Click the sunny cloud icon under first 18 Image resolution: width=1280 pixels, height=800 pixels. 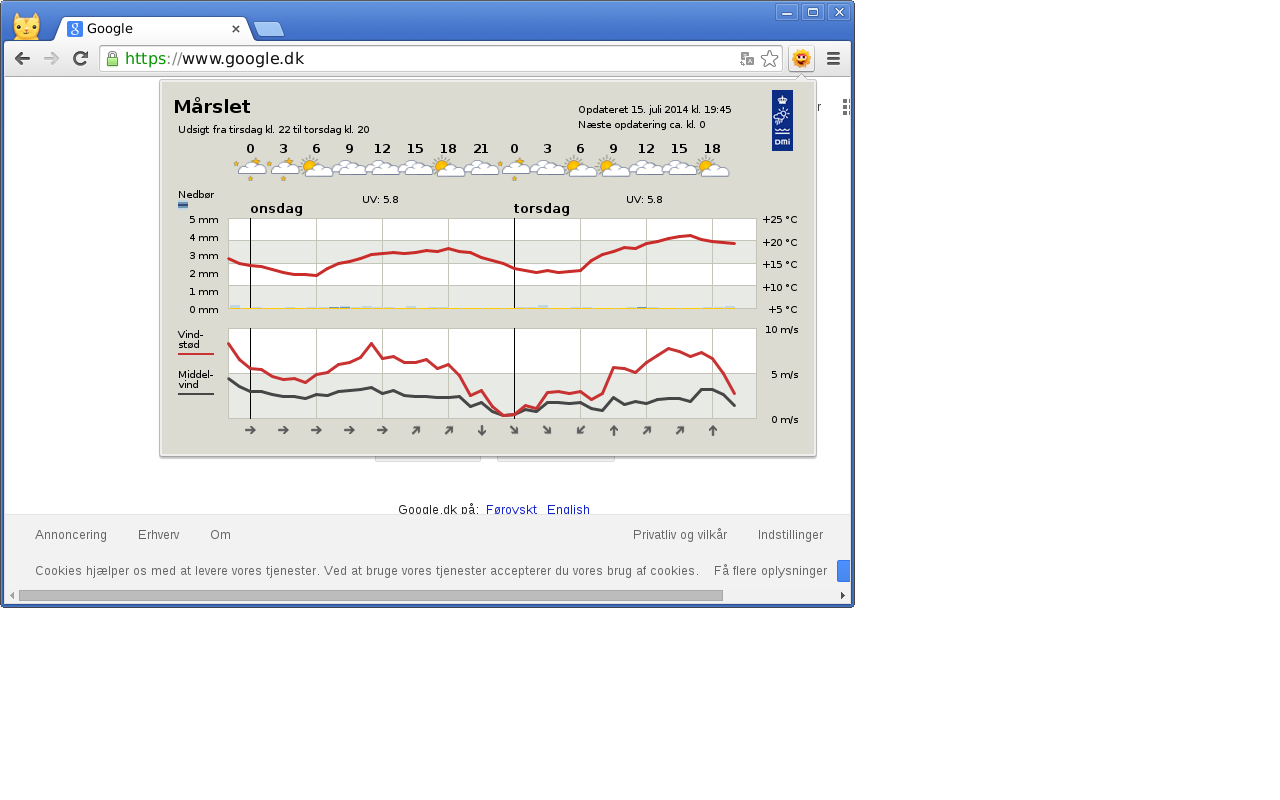448,167
